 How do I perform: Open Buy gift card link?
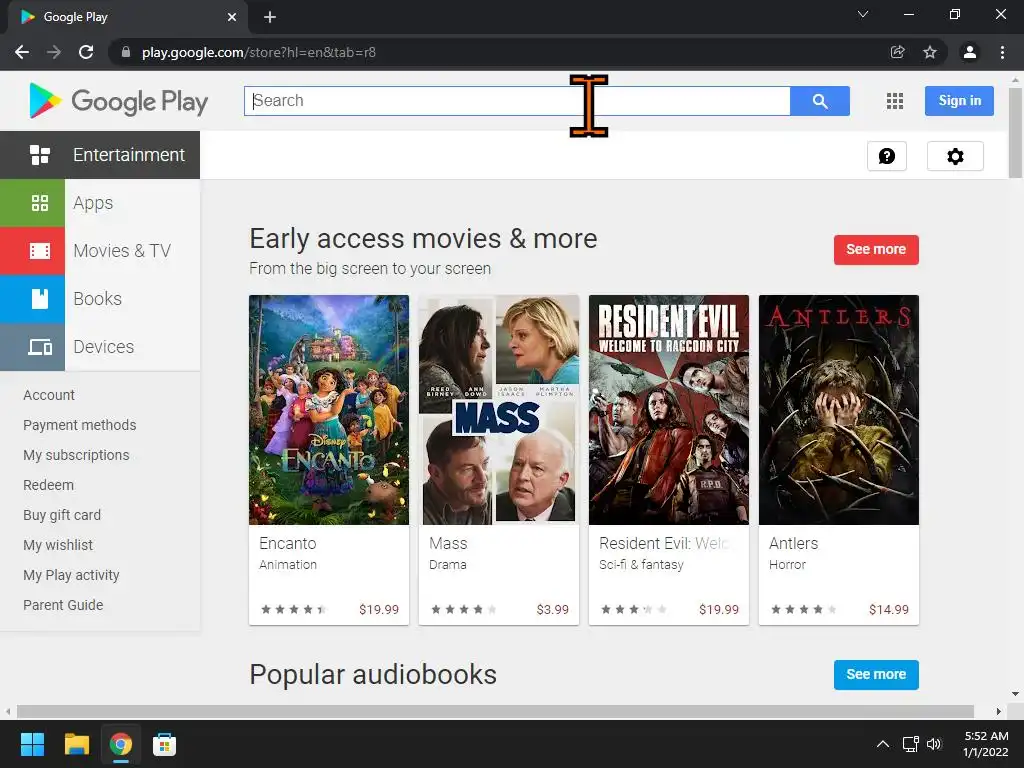[62, 515]
